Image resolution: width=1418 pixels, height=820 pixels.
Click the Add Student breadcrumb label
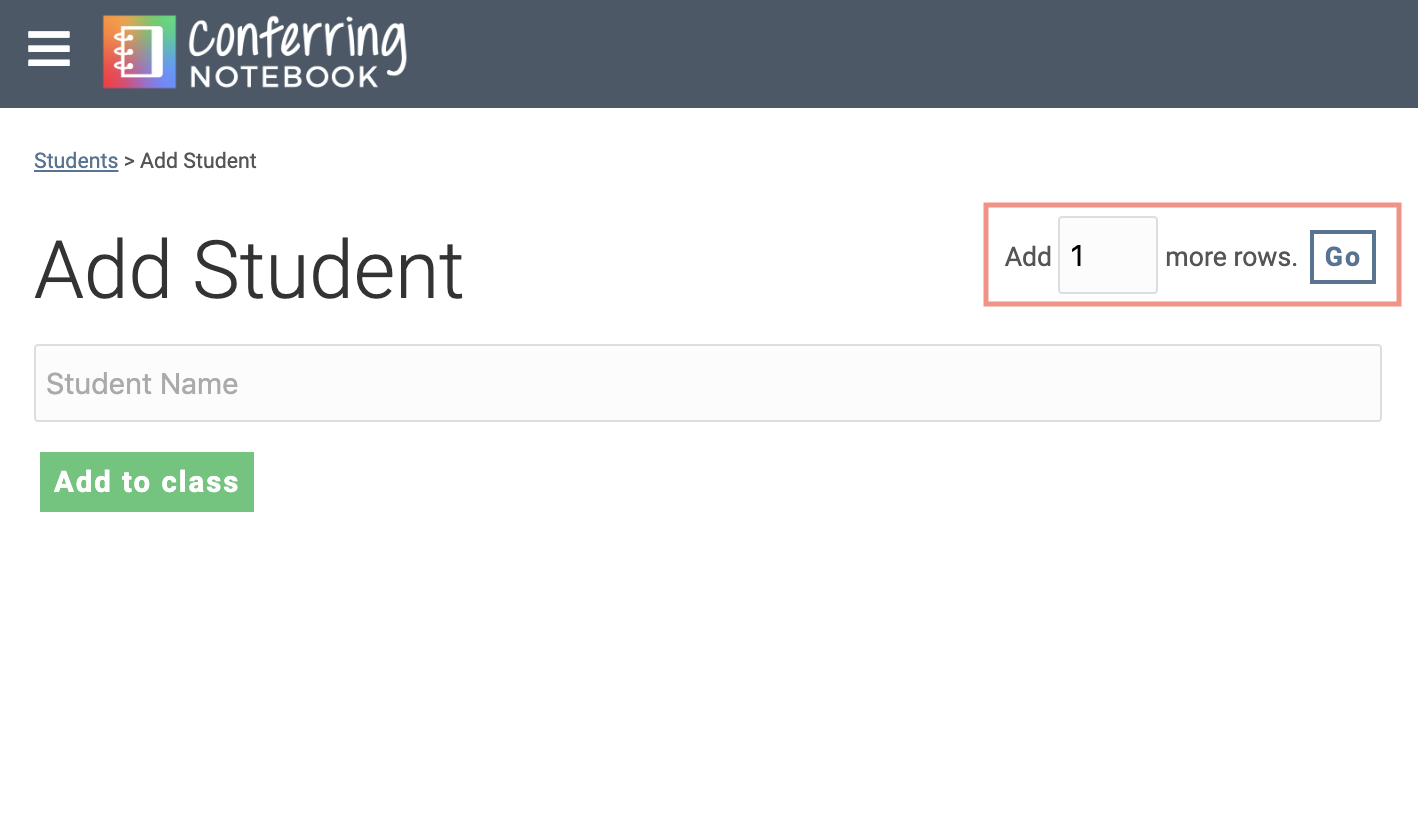[198, 160]
